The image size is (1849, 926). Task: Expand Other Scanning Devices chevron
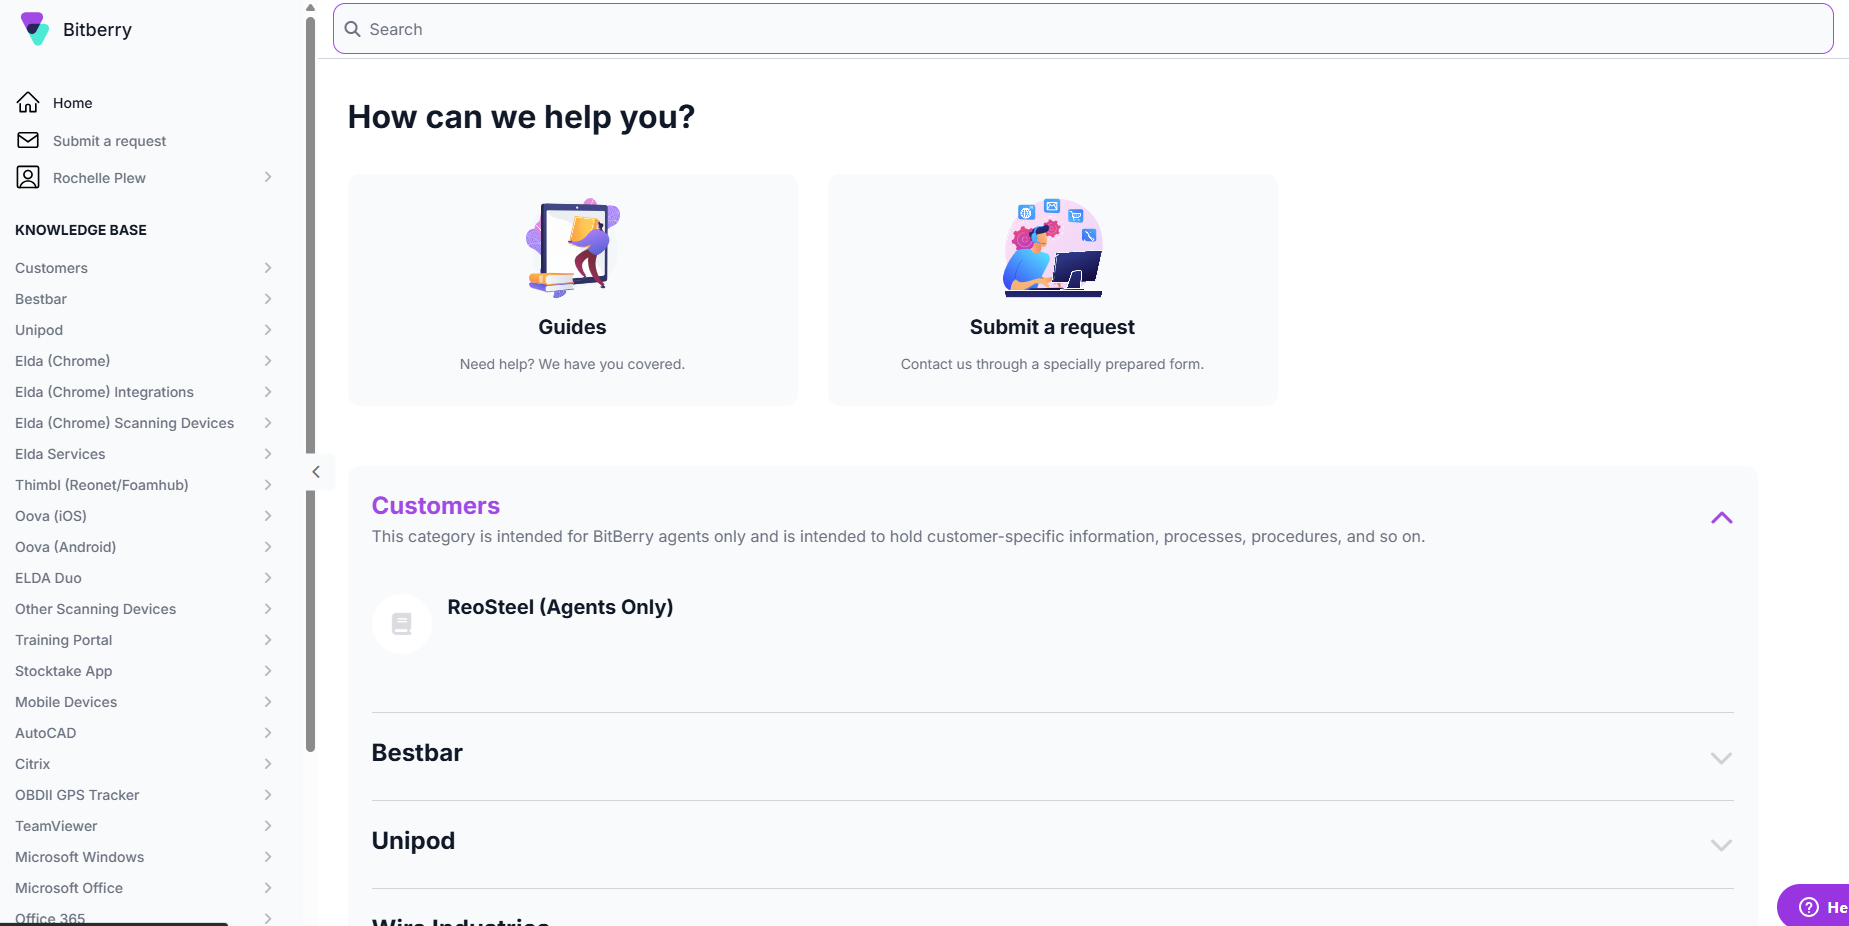pyautogui.click(x=268, y=609)
